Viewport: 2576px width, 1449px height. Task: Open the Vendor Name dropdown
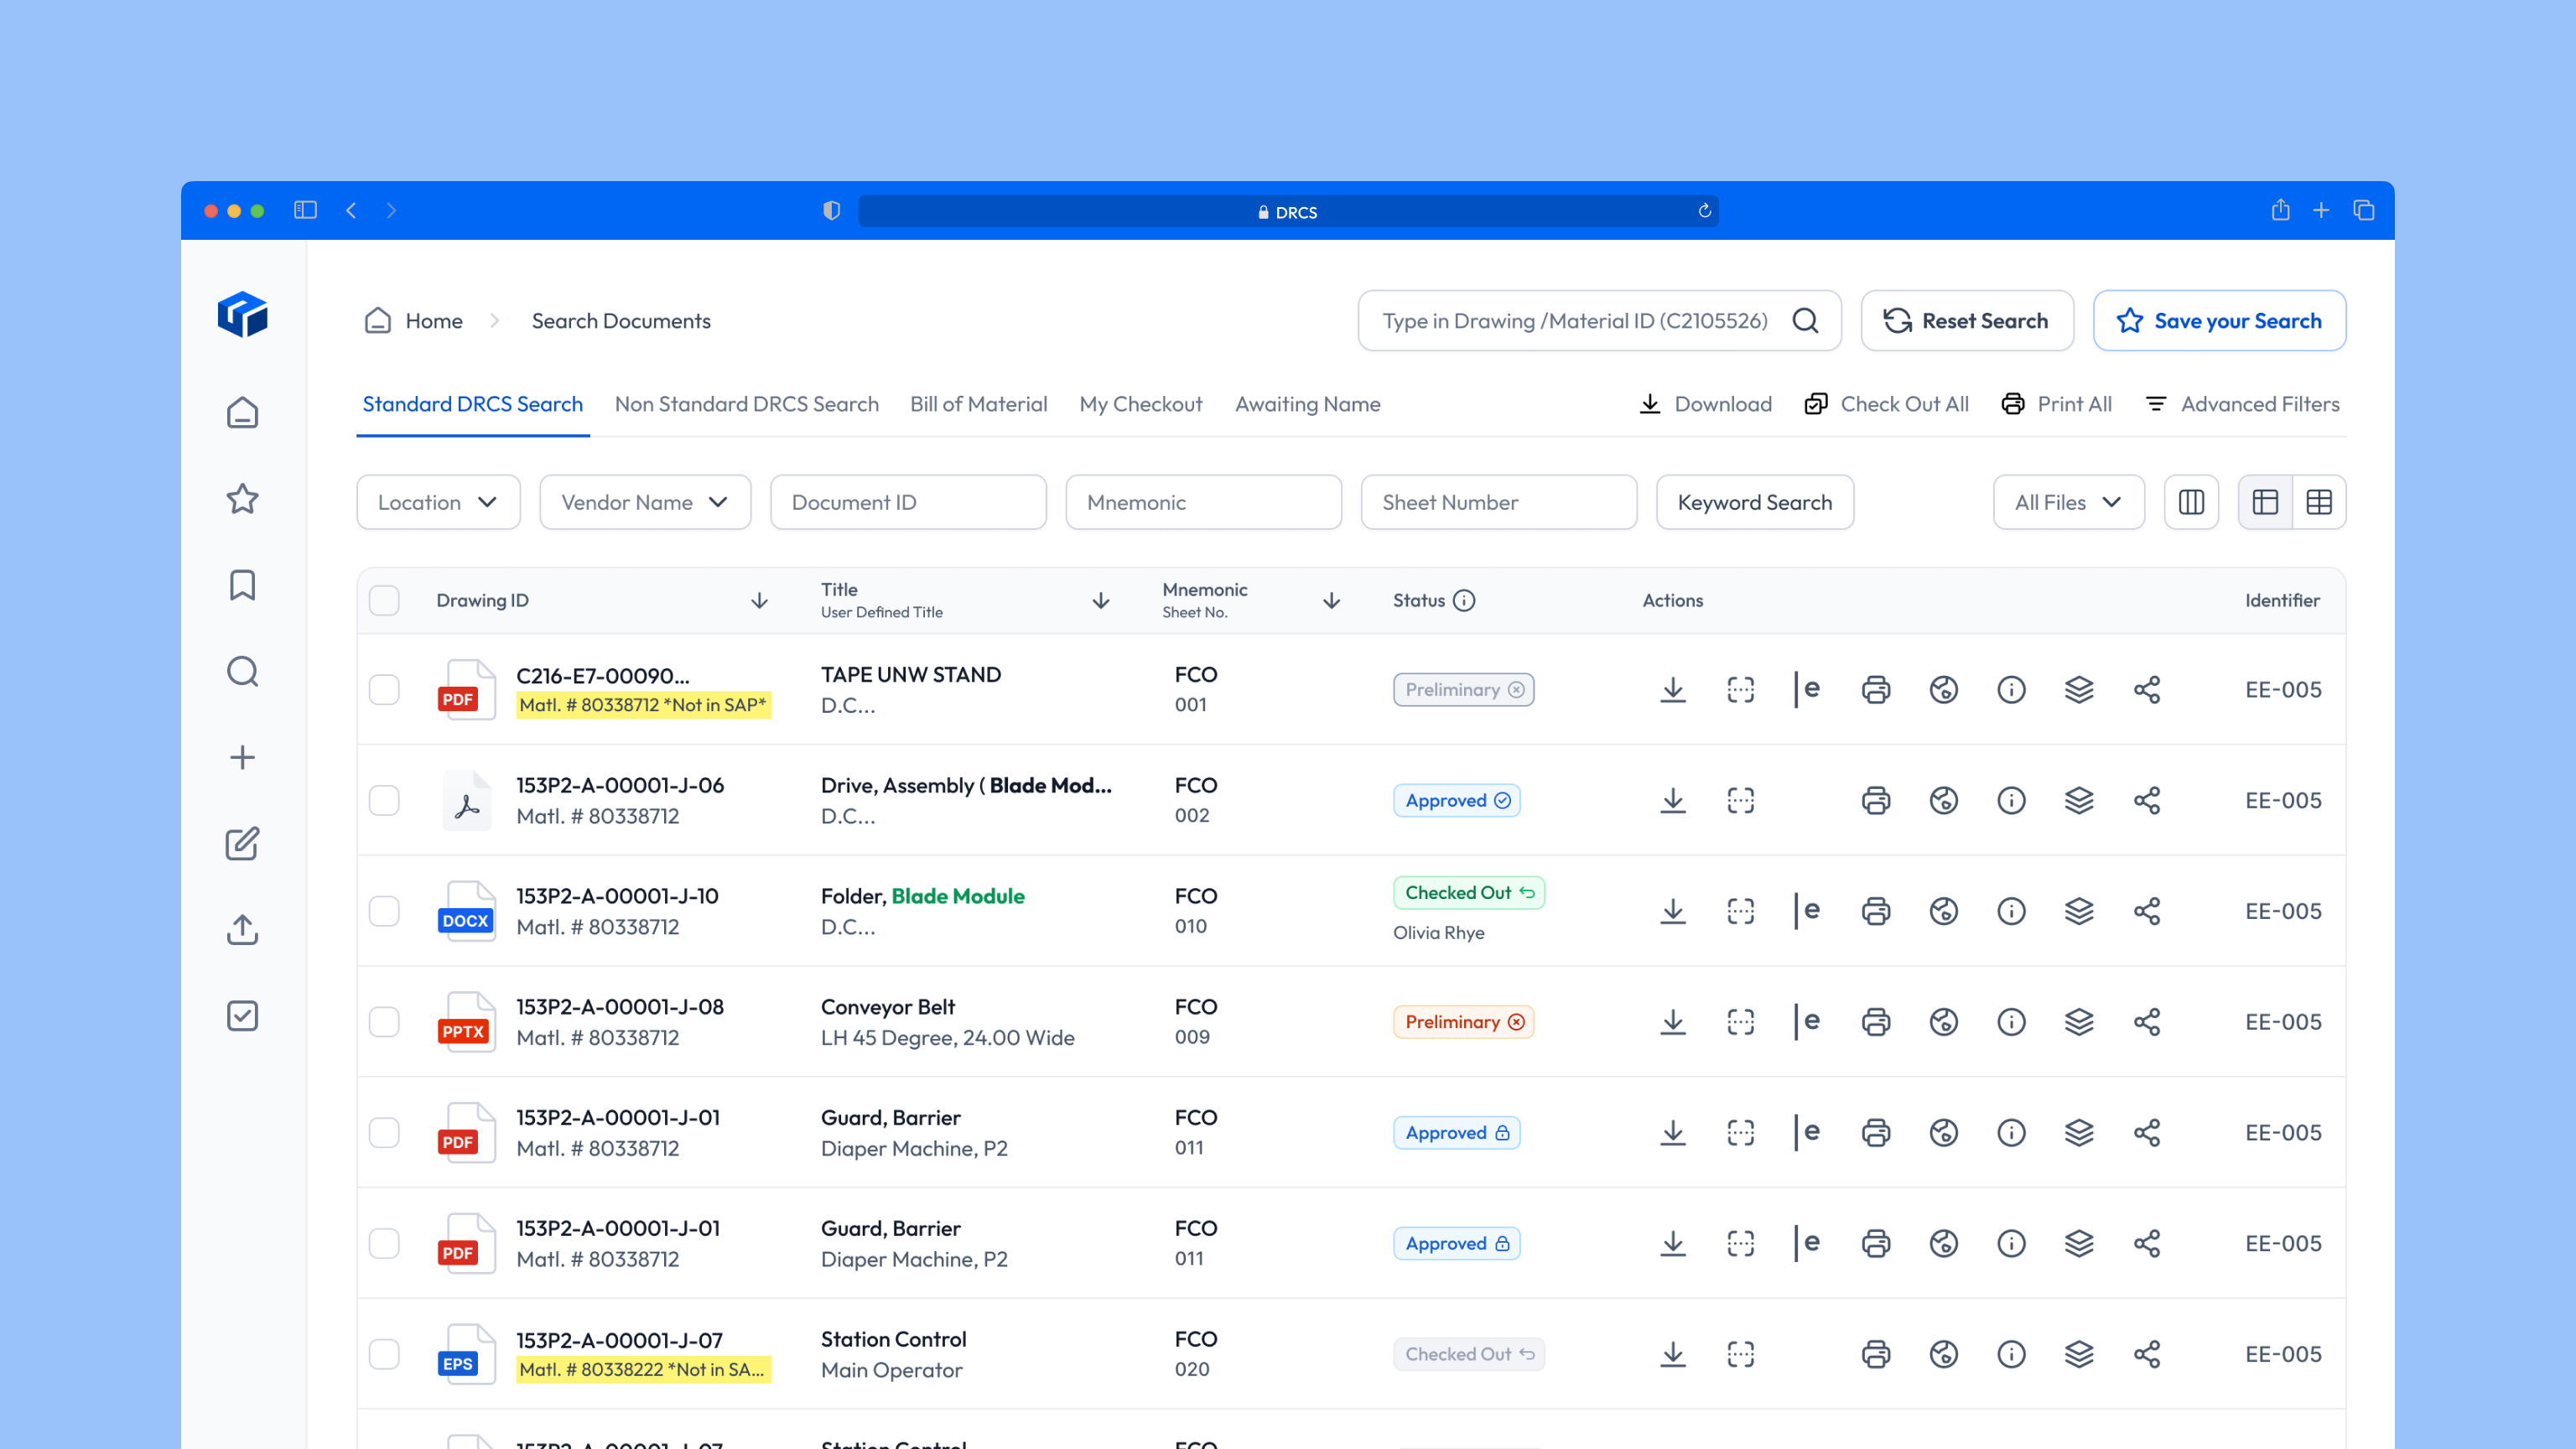point(645,502)
